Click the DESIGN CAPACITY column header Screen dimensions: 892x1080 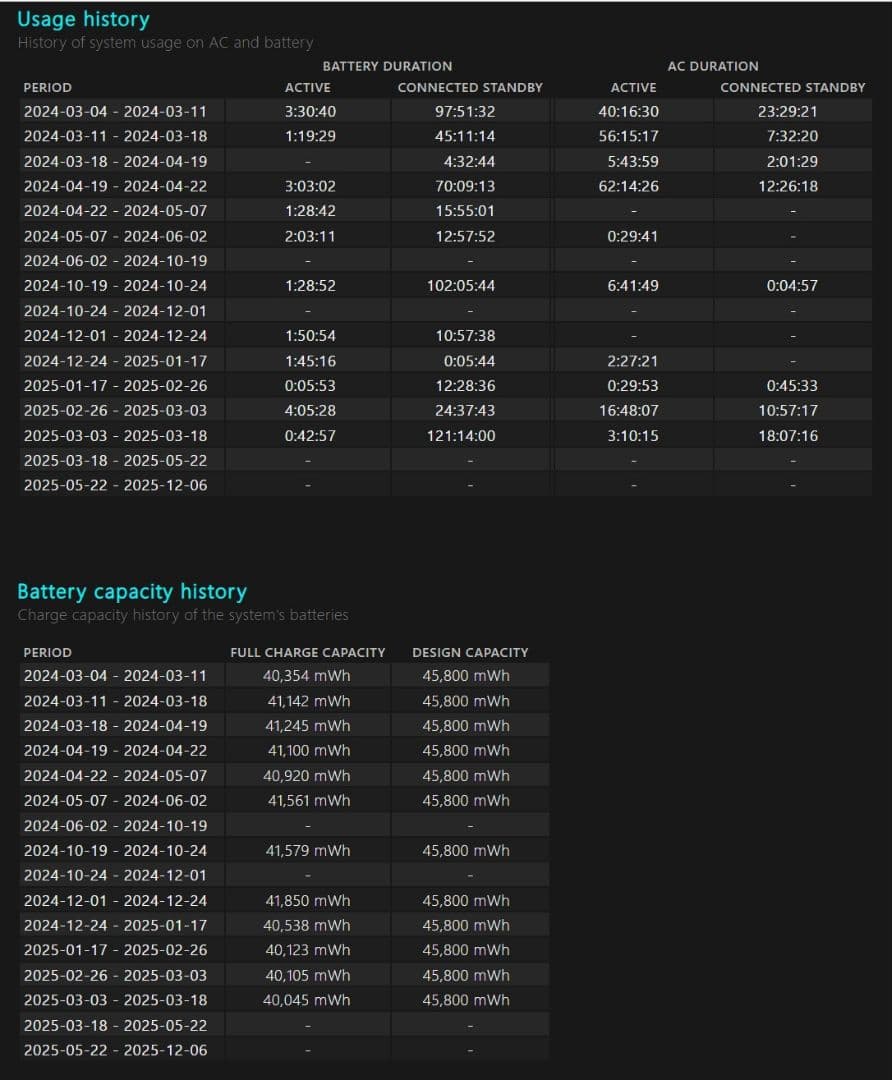(x=470, y=652)
